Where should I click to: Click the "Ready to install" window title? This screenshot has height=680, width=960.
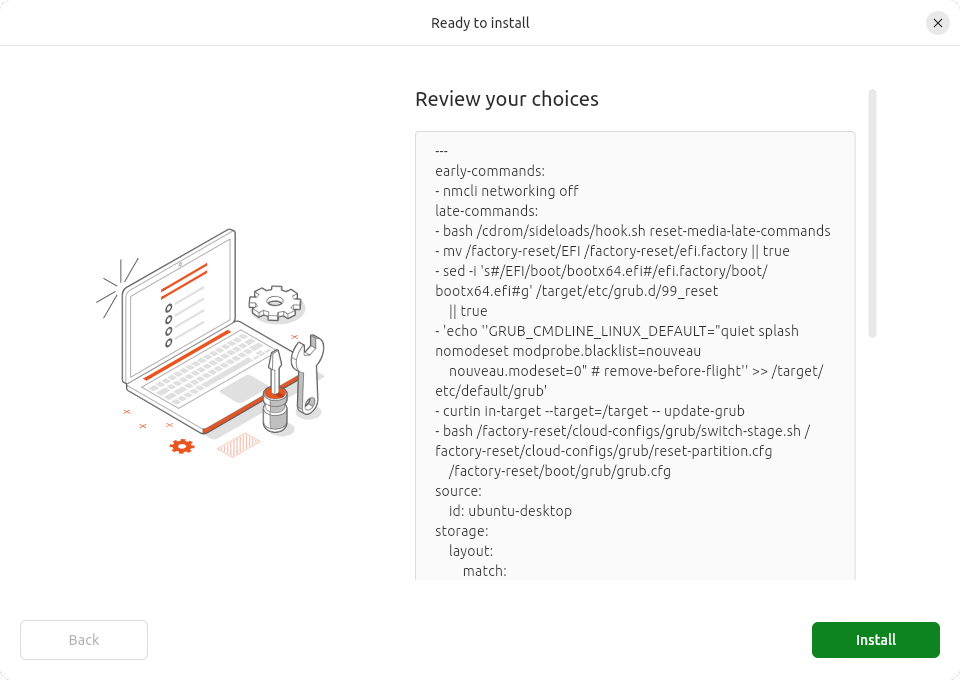480,23
